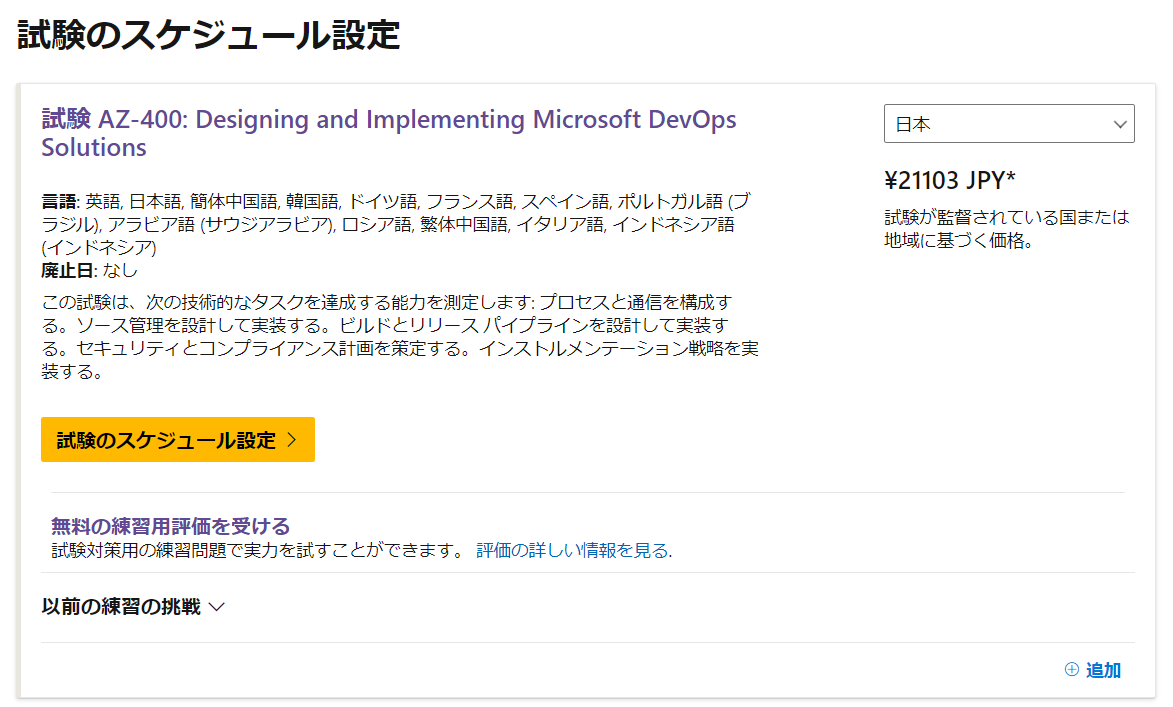
Task: Click the page heading 試験のスケジュール設定
Action: (209, 35)
